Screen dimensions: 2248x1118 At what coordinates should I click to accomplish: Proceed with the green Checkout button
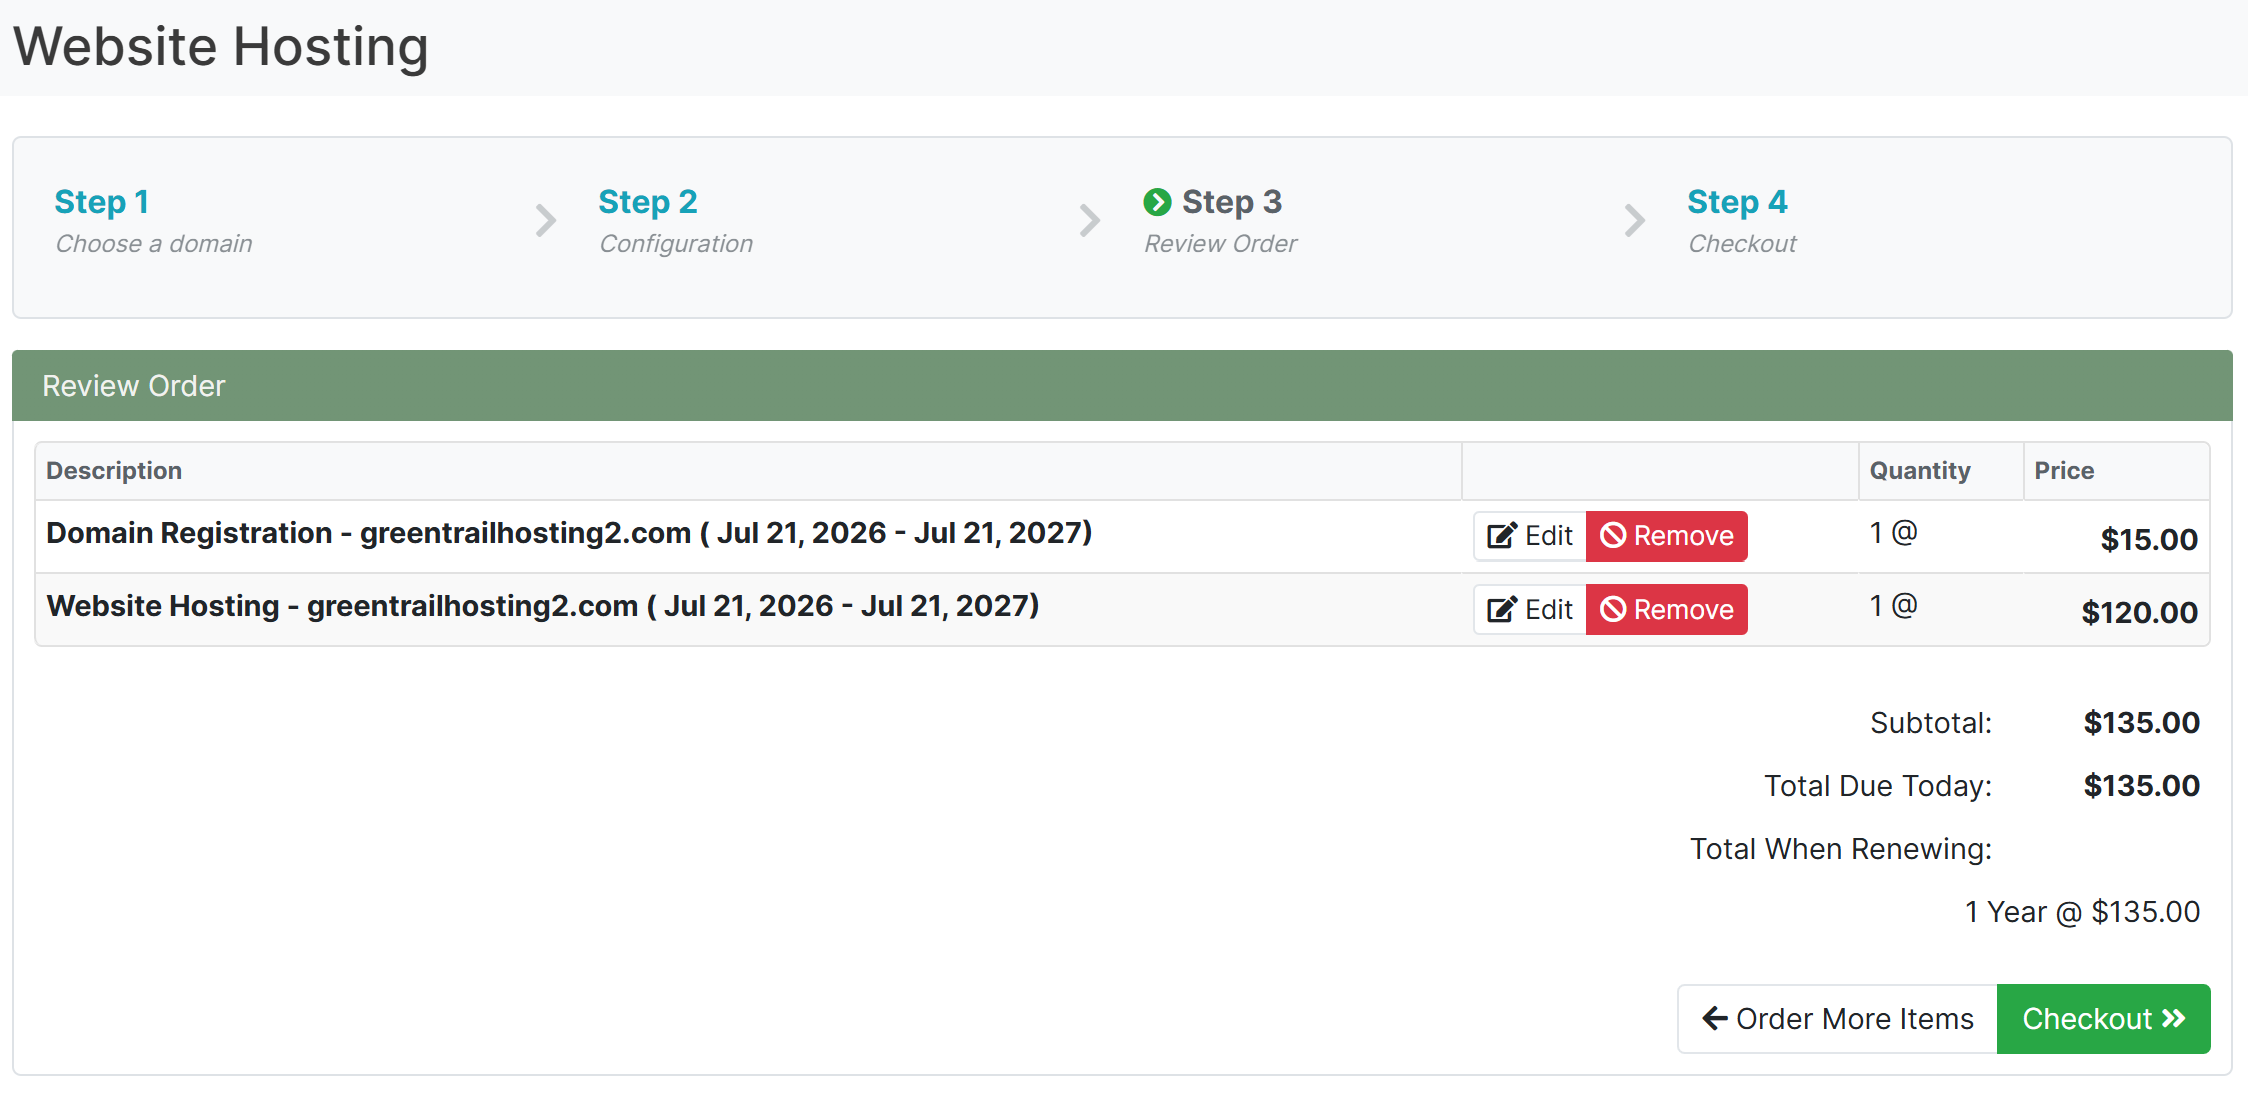[2104, 1019]
